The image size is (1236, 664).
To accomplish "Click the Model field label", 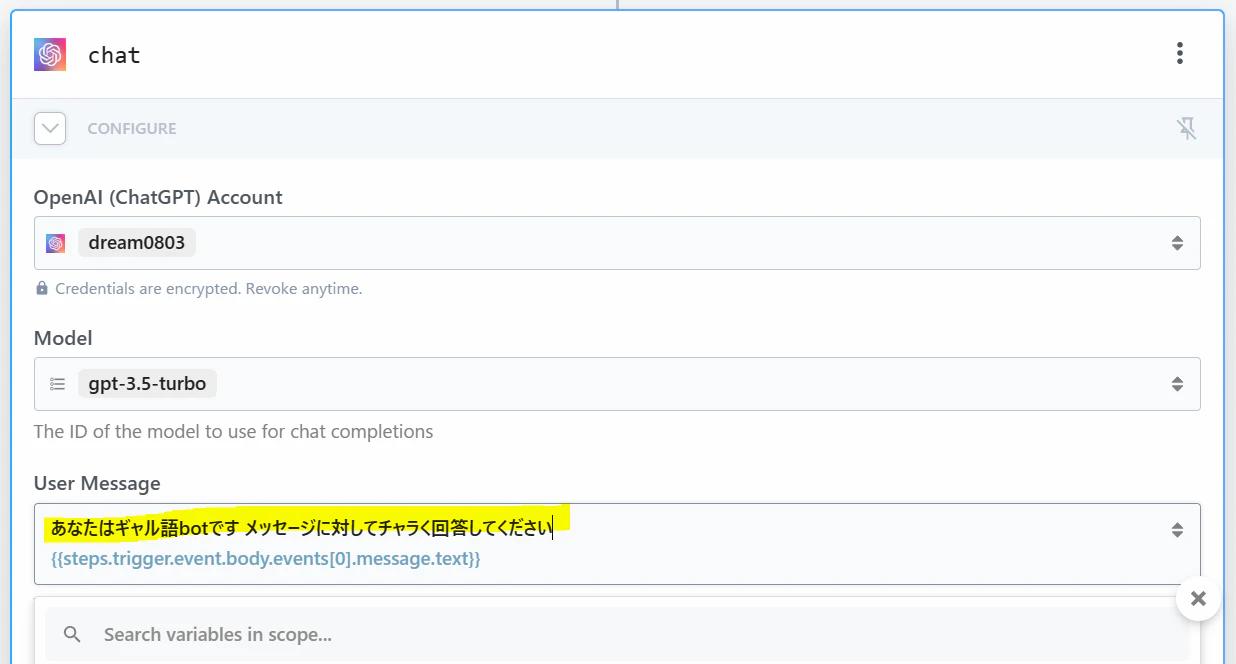I will click(x=63, y=338).
